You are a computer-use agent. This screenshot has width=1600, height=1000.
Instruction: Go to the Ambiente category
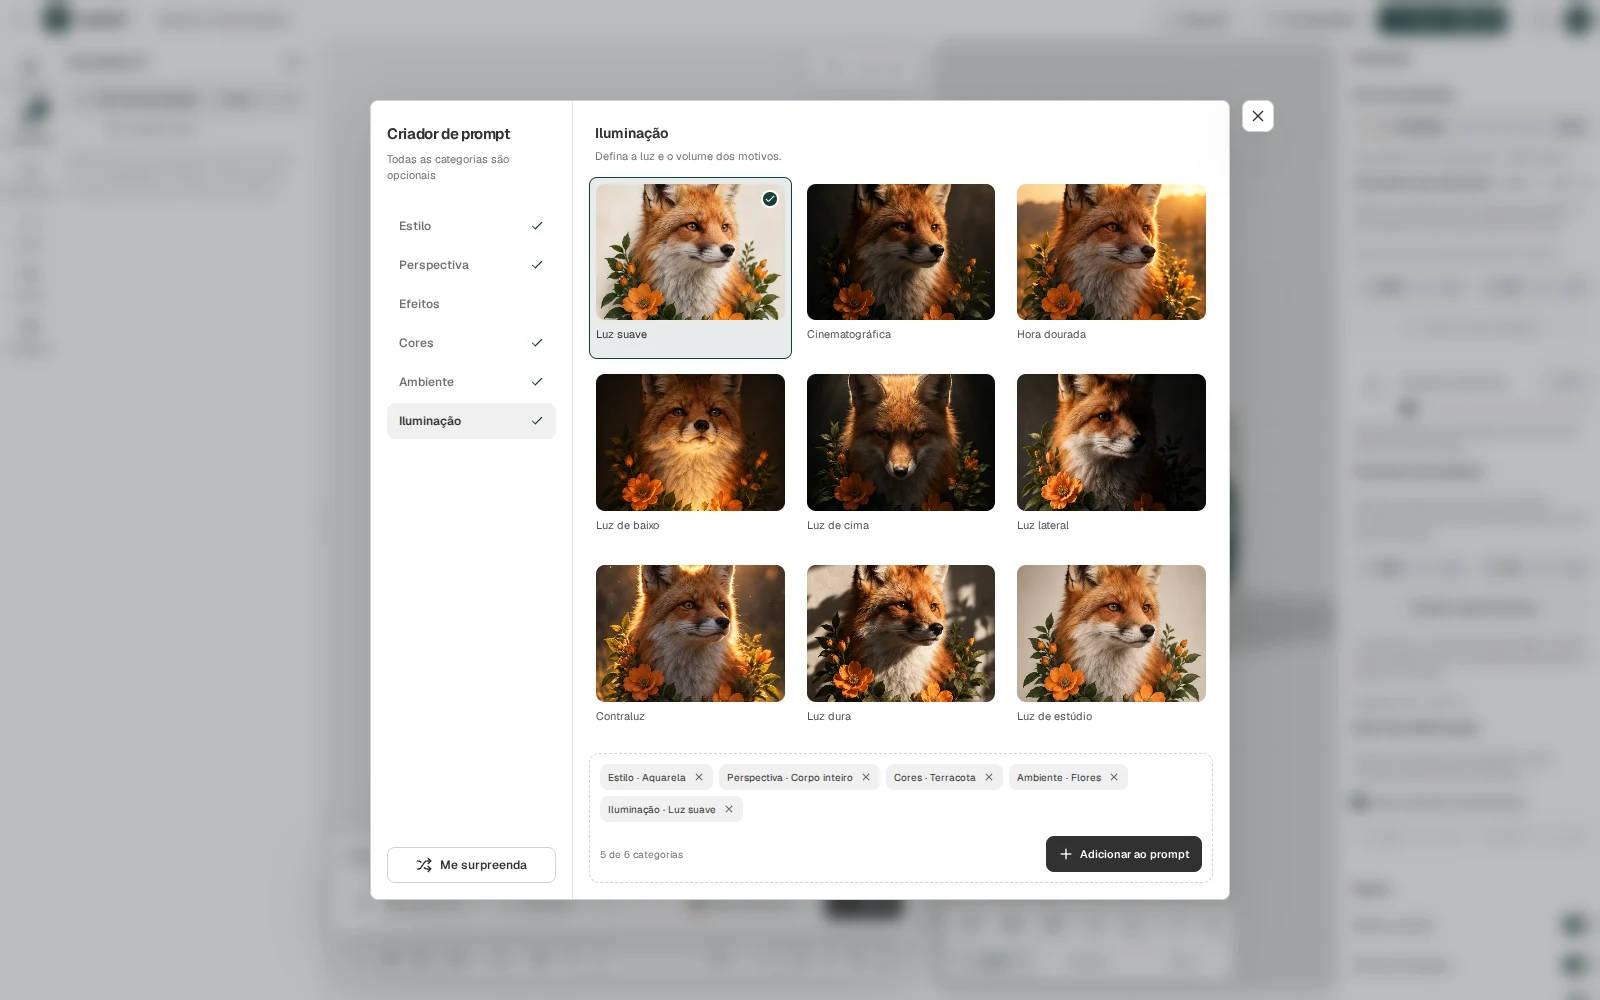click(471, 382)
